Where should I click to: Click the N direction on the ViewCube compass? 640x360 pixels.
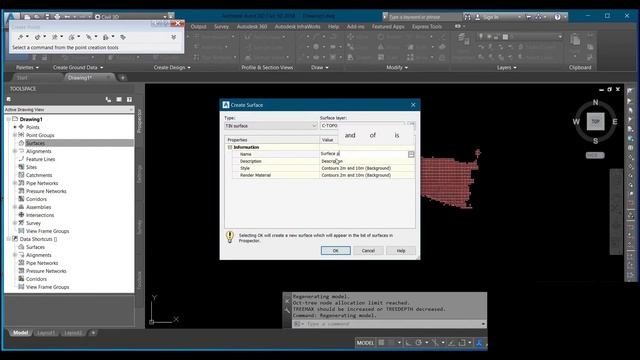point(596,102)
